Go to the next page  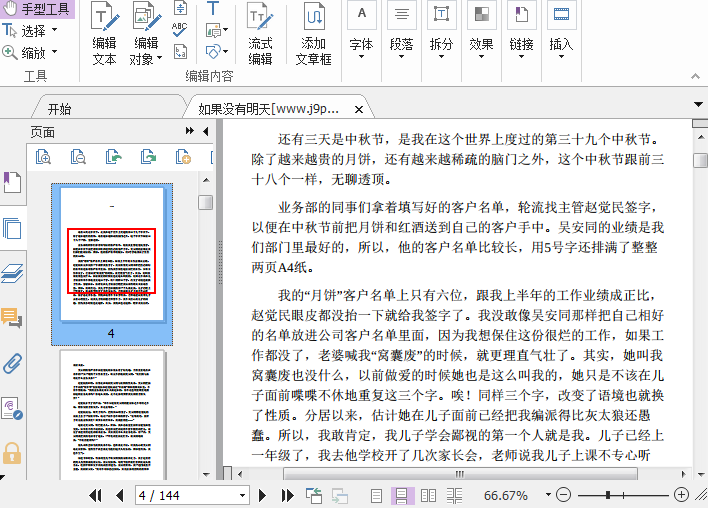(x=263, y=495)
